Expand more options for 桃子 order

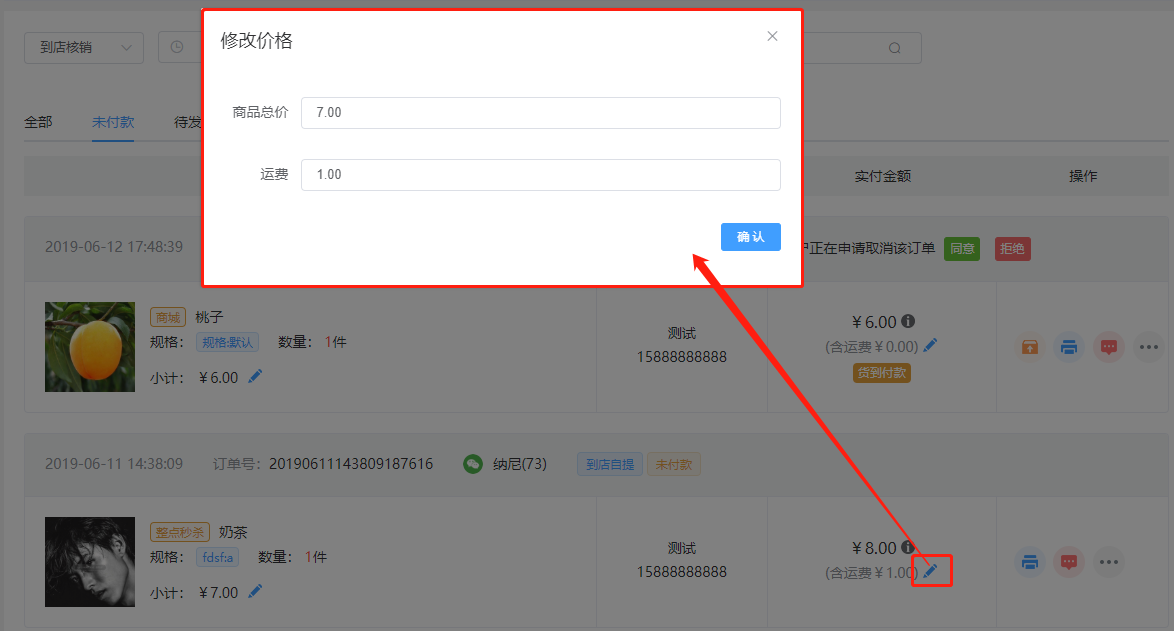[1148, 347]
